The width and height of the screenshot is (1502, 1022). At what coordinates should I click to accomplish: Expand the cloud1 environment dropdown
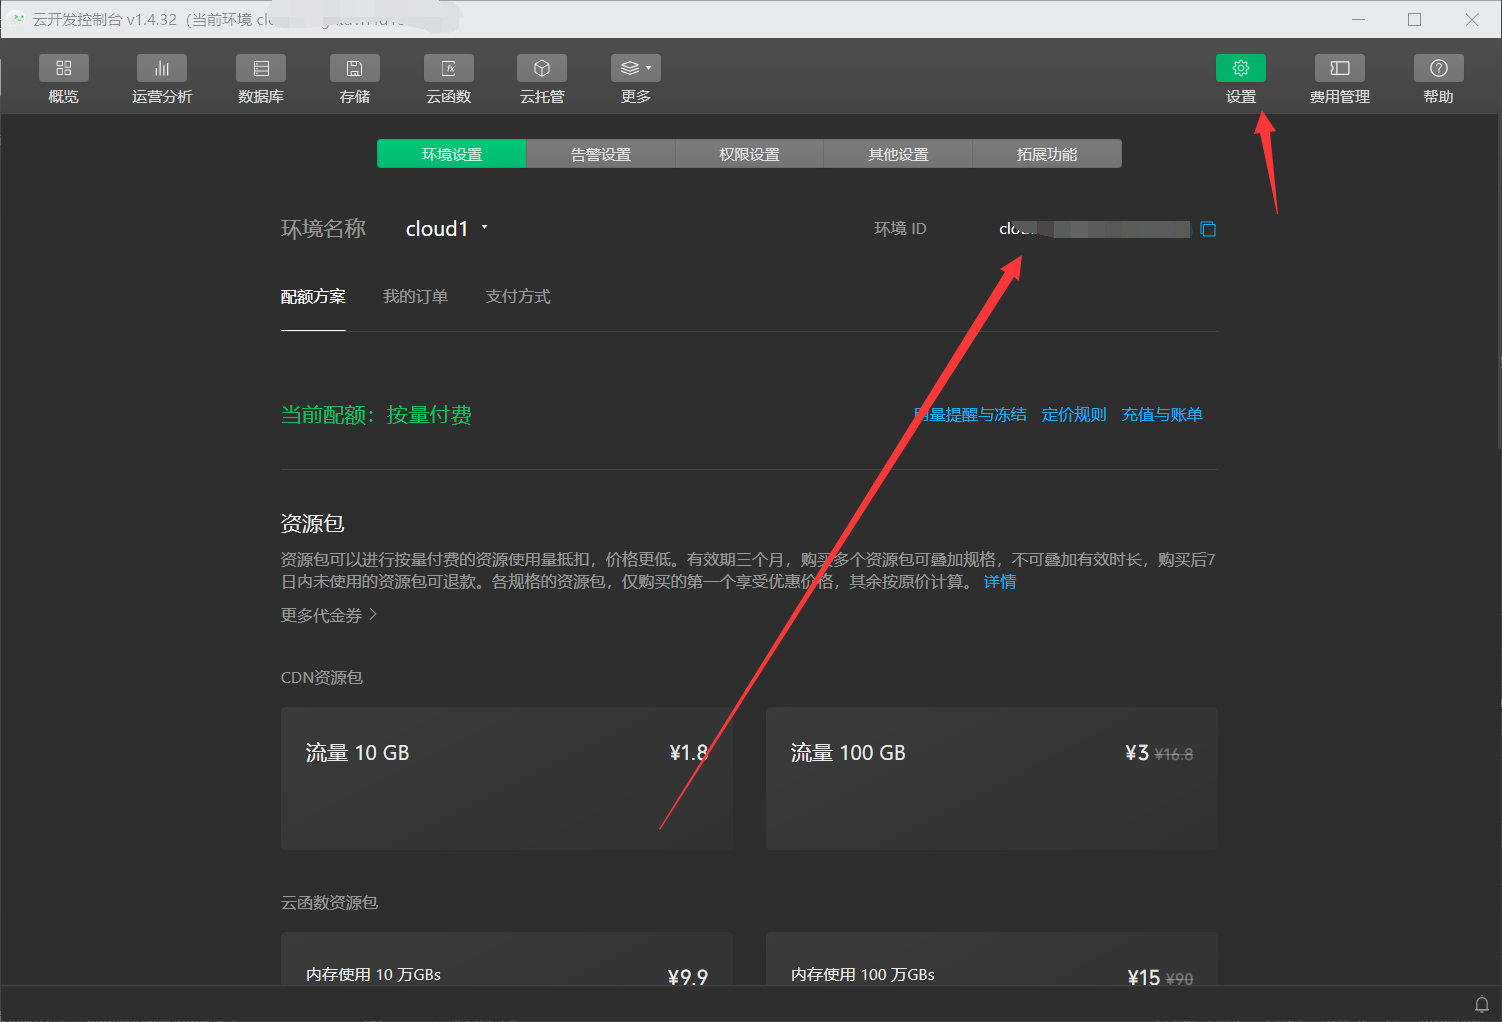click(484, 228)
